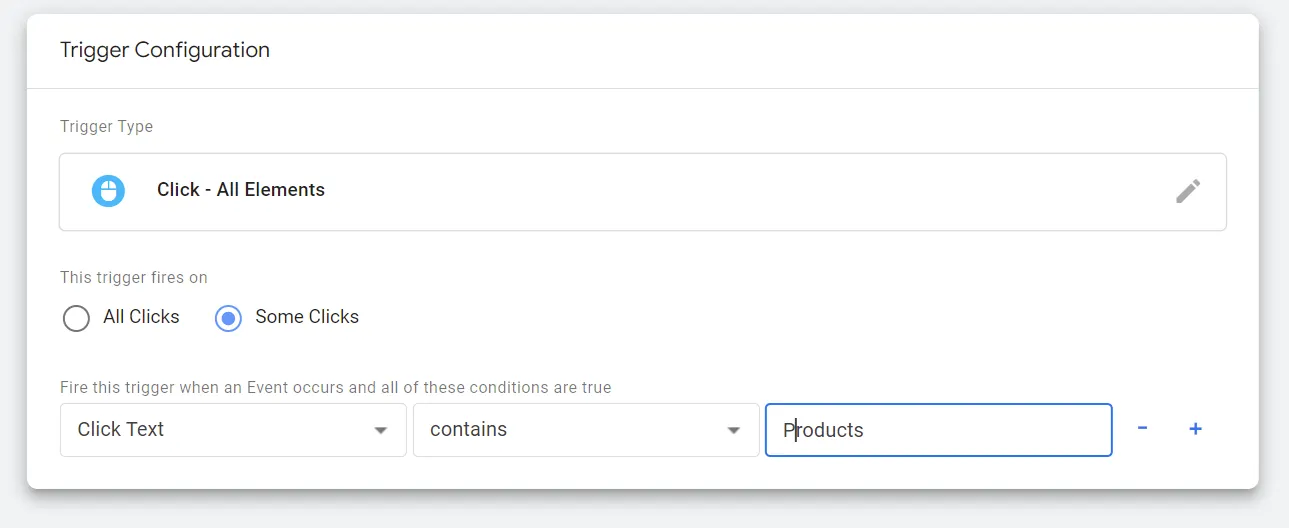Click the "This trigger fires on" label
The width and height of the screenshot is (1289, 528).
coord(134,277)
